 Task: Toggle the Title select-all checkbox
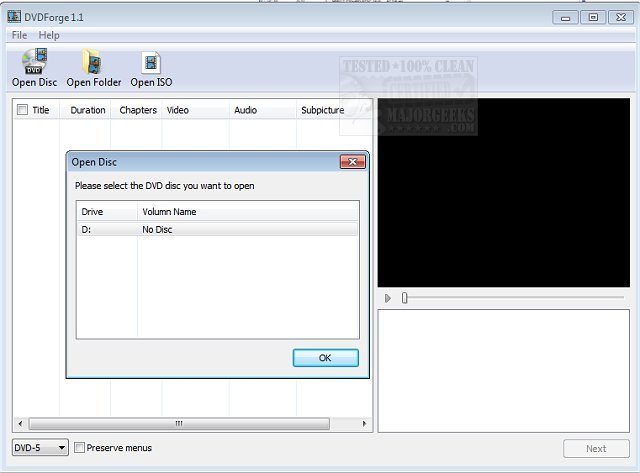point(22,110)
